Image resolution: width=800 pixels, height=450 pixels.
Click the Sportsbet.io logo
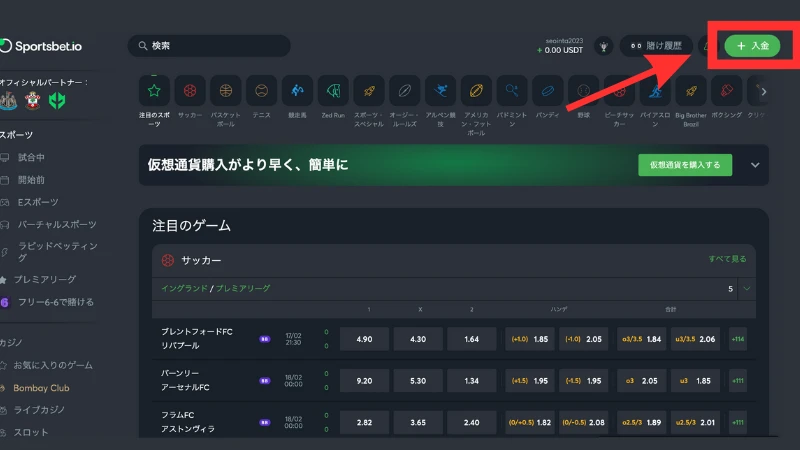41,46
